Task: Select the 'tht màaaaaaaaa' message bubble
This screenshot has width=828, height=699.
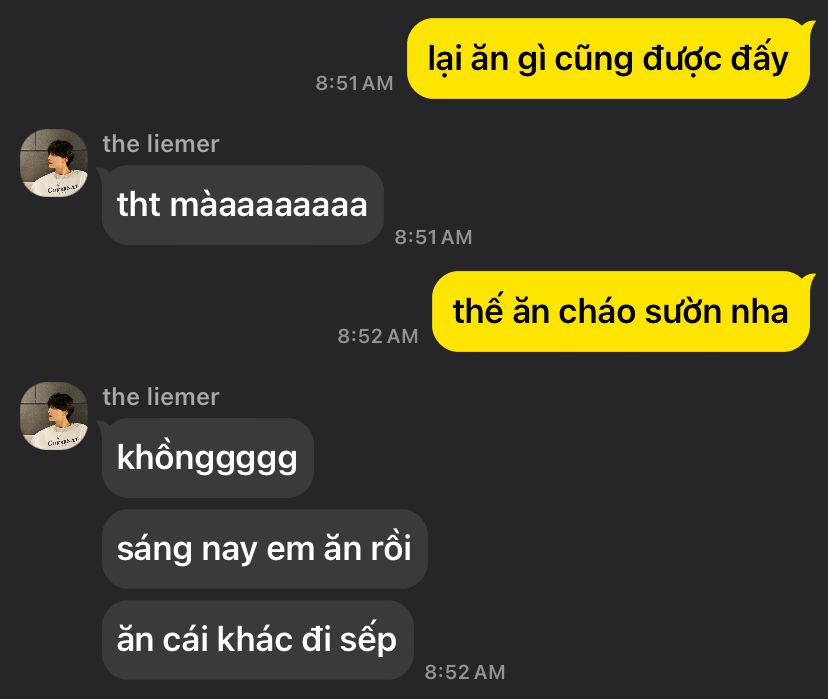Action: coord(242,205)
